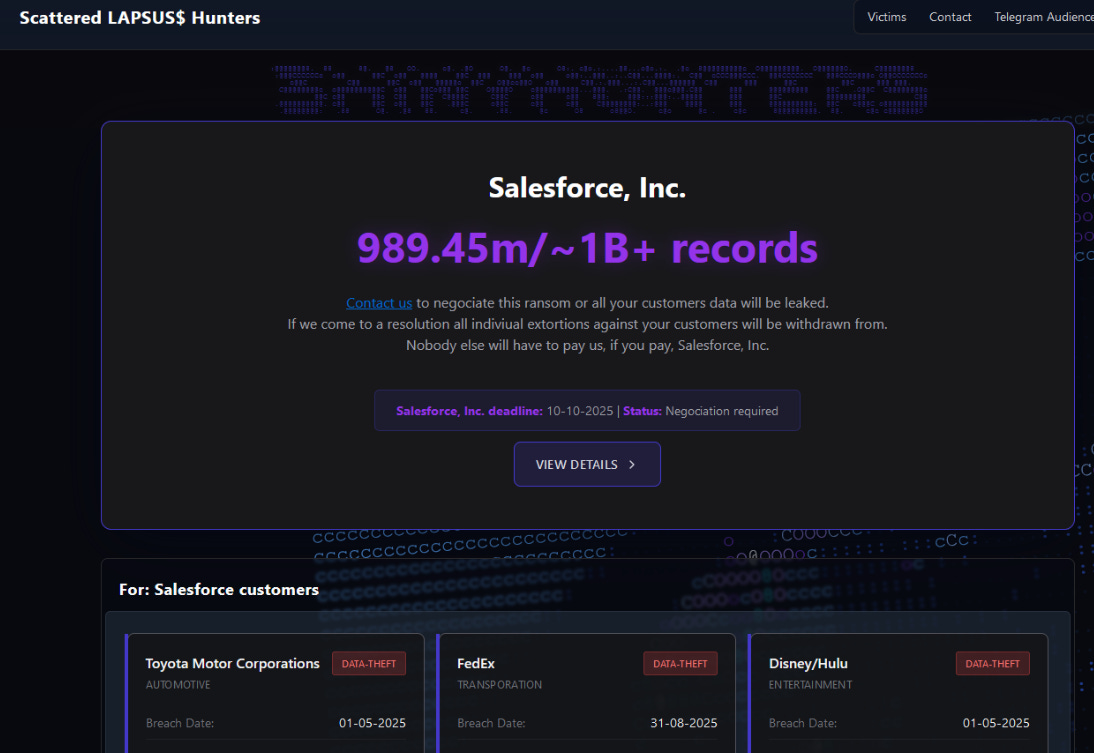Click the 'Salesforce, Inc.' heading
Viewport: 1094px width, 753px height.
point(587,188)
